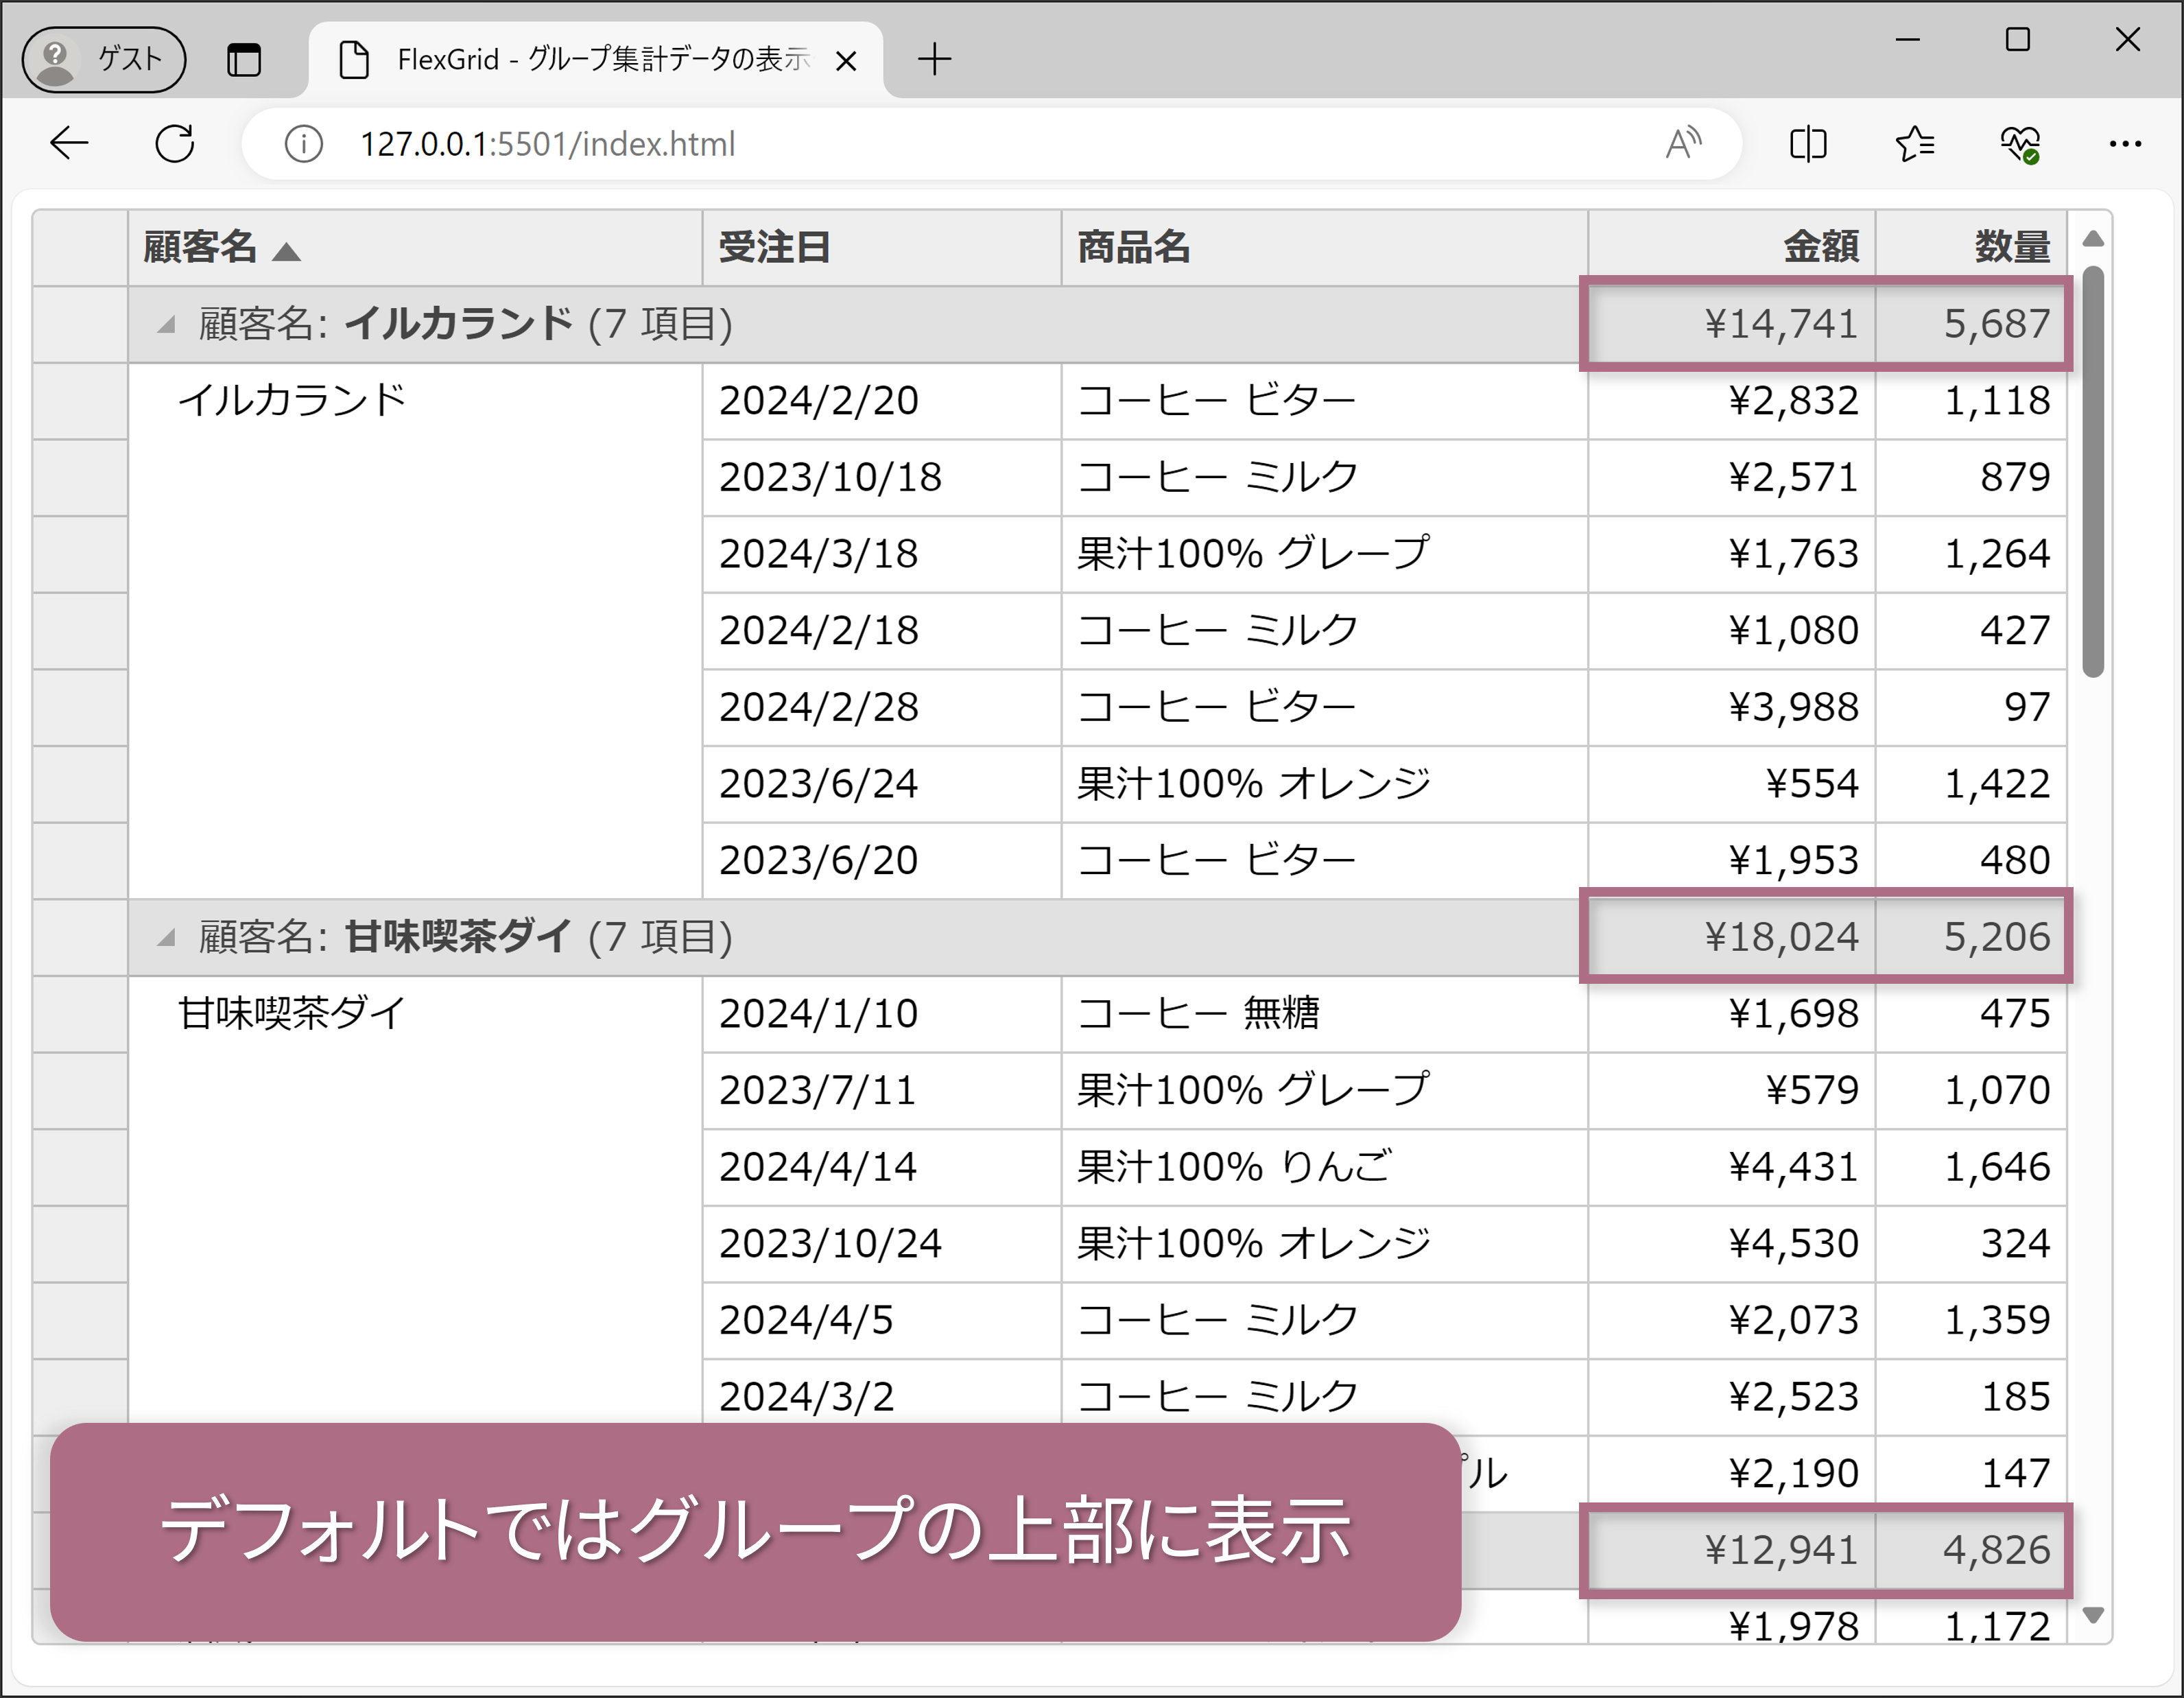Sort by 金額 column header
Screen dimensions: 2184x1698
pos(1732,248)
